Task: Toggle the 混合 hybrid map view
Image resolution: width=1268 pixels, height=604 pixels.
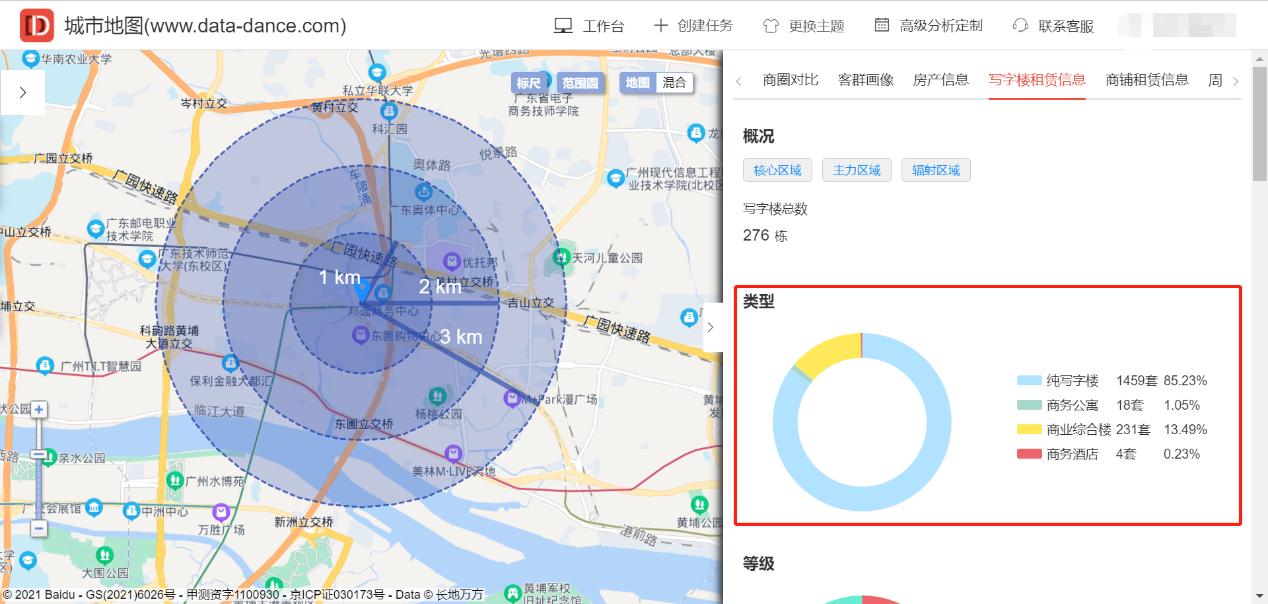Action: coord(674,84)
